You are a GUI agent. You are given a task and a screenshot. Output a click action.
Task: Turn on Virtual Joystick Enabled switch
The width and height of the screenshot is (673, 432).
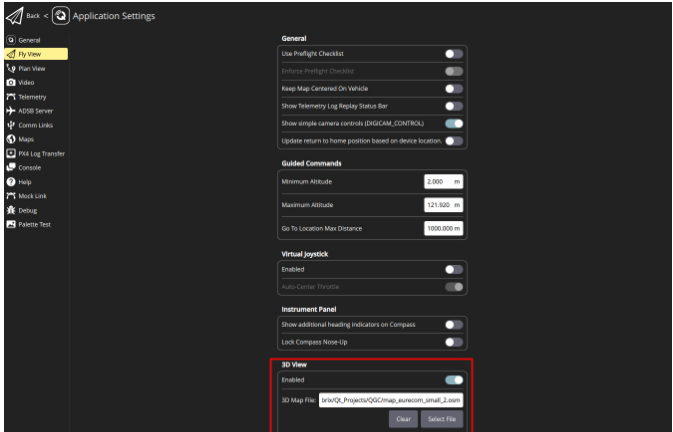[x=453, y=269]
